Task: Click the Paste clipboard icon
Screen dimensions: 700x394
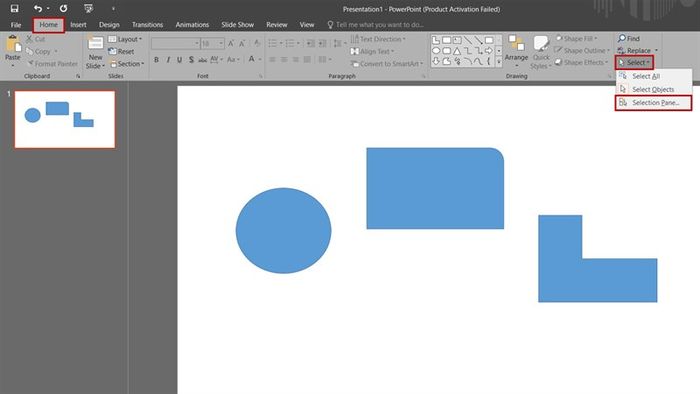Action: click(x=12, y=44)
